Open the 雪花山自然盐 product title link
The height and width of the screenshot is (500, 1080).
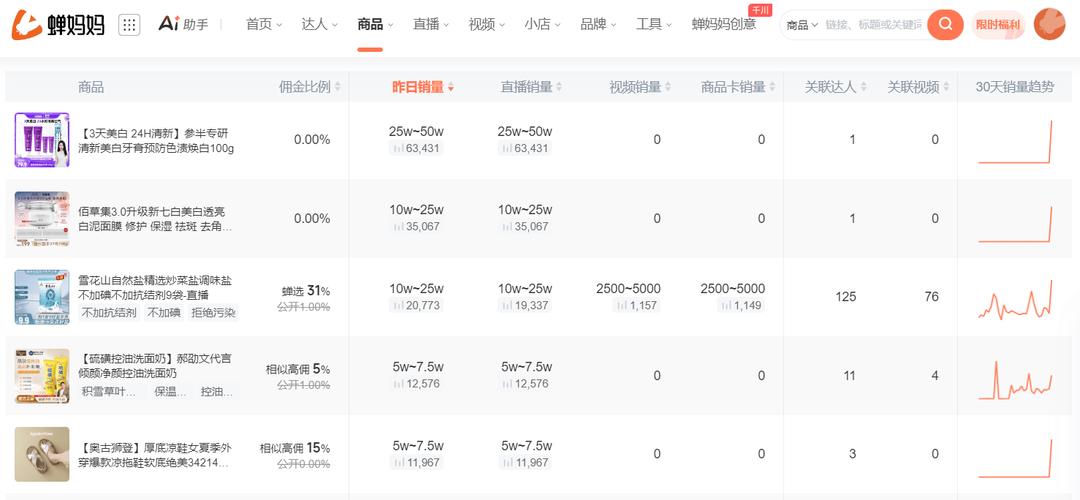pos(157,288)
